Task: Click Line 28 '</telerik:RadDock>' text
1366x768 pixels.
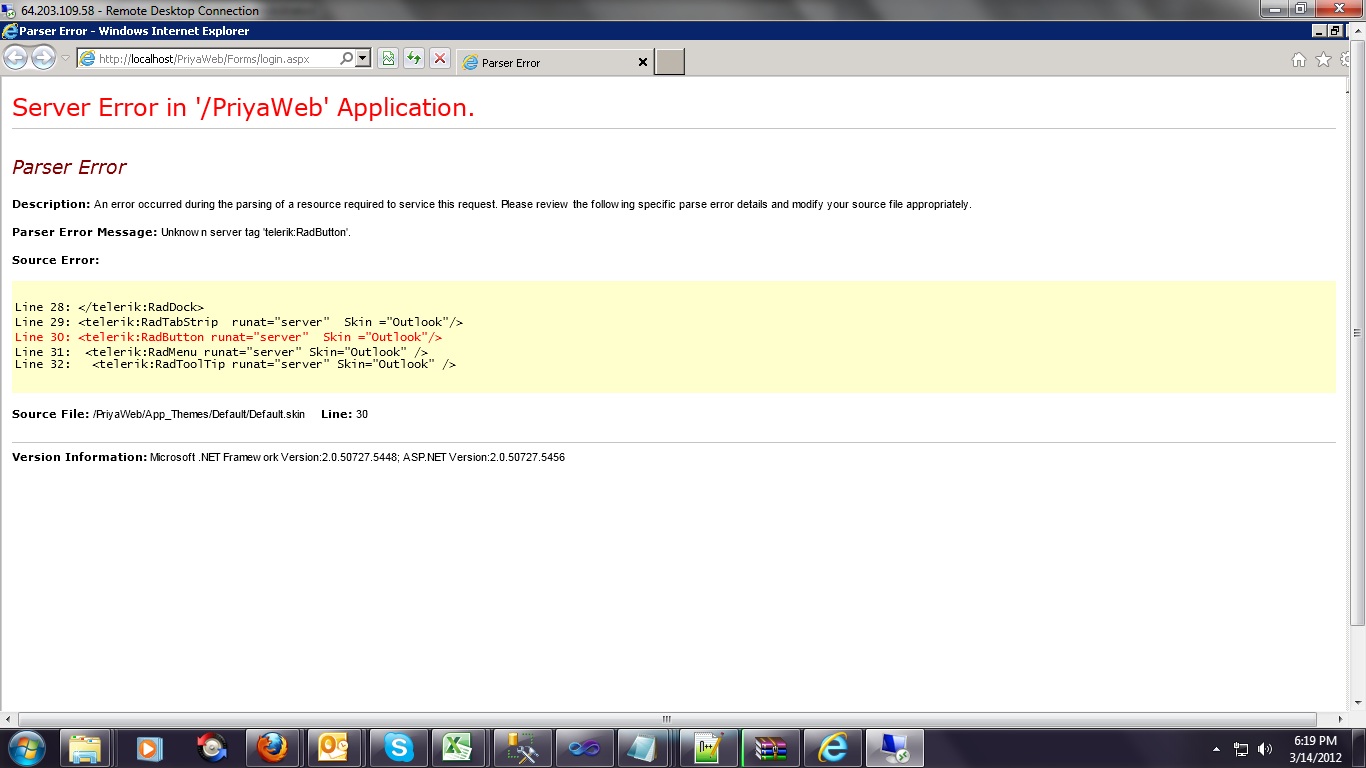Action: [x=141, y=307]
